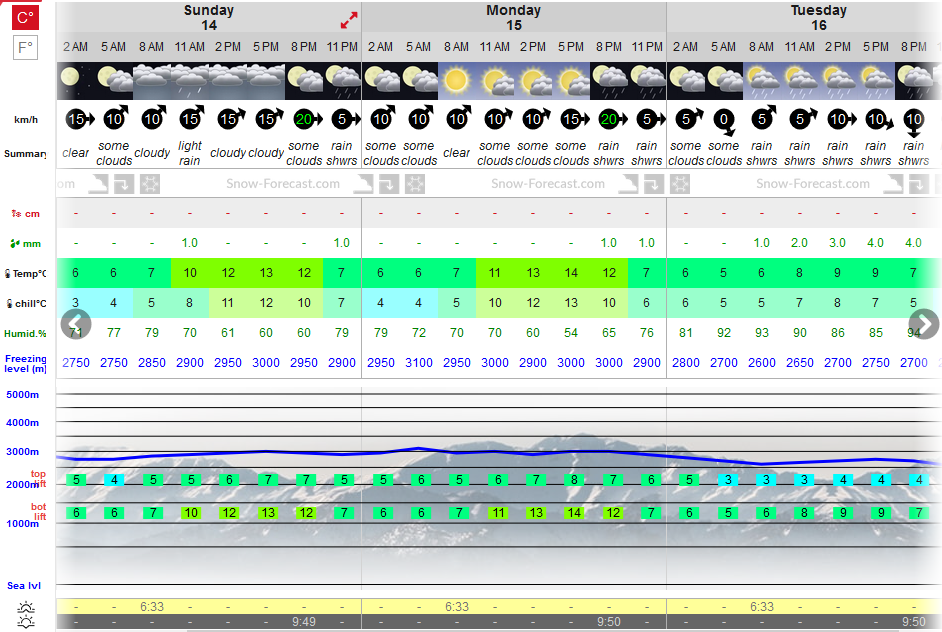The image size is (942, 632).
Task: Select the Celsius units button
Action: [25, 17]
